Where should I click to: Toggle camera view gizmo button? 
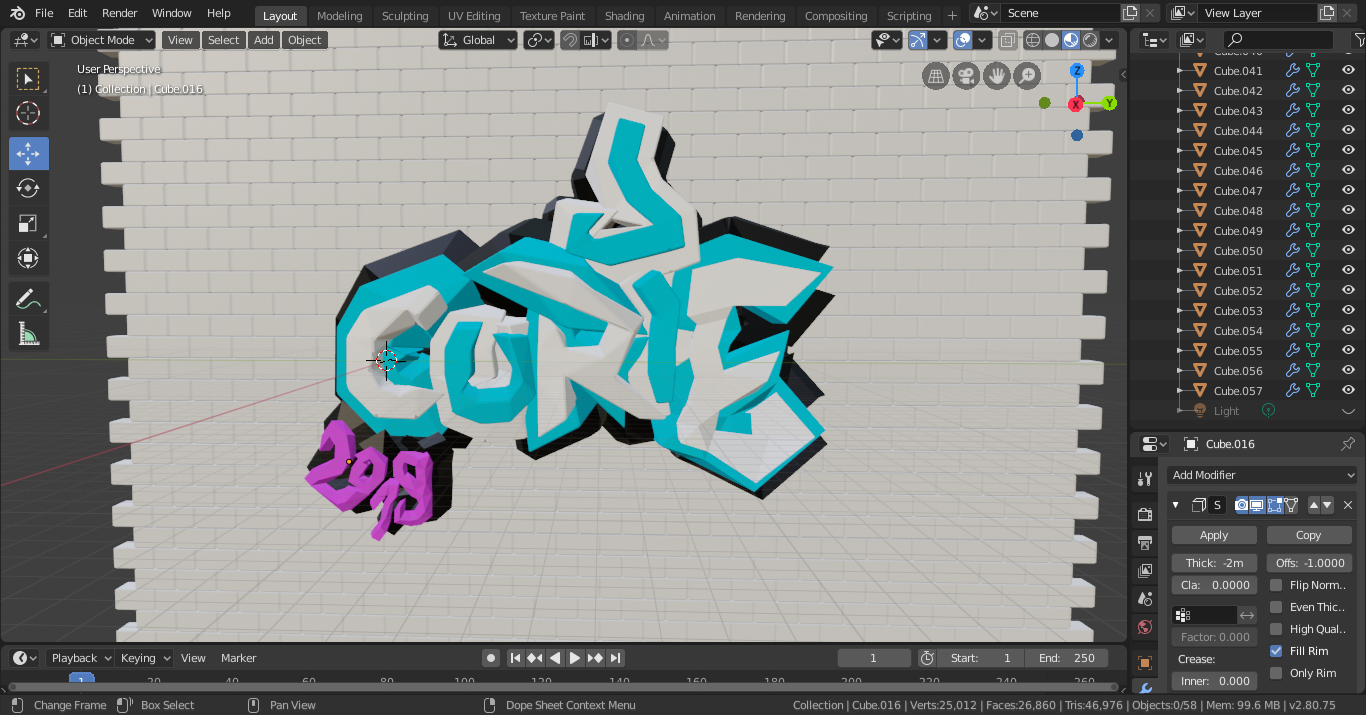(966, 76)
